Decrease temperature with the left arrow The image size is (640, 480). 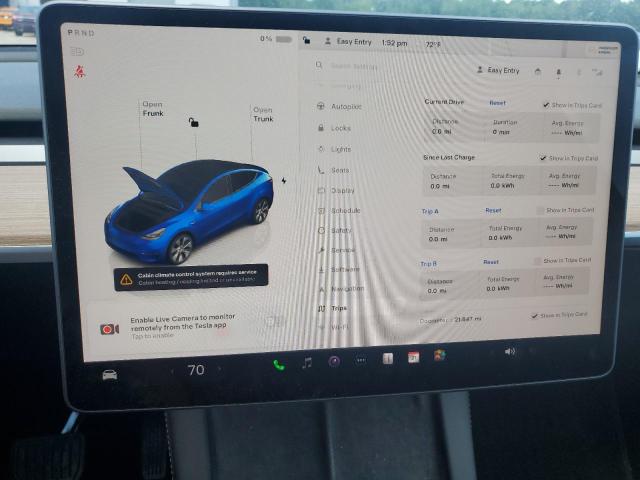click(172, 371)
